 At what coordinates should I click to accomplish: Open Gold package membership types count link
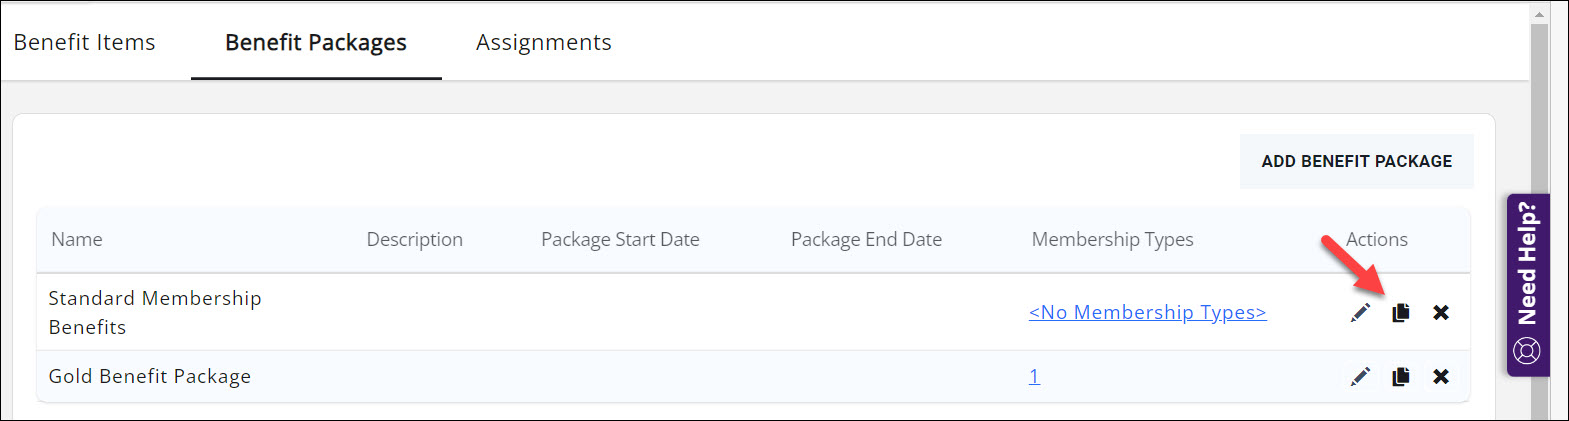click(1034, 377)
